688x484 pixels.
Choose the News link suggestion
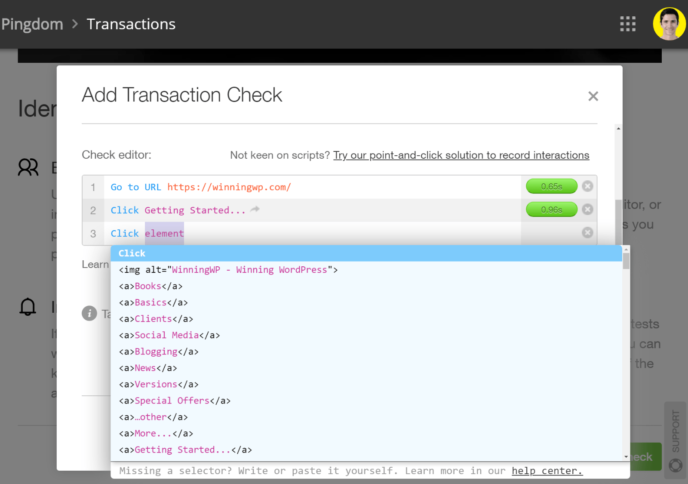(366, 368)
